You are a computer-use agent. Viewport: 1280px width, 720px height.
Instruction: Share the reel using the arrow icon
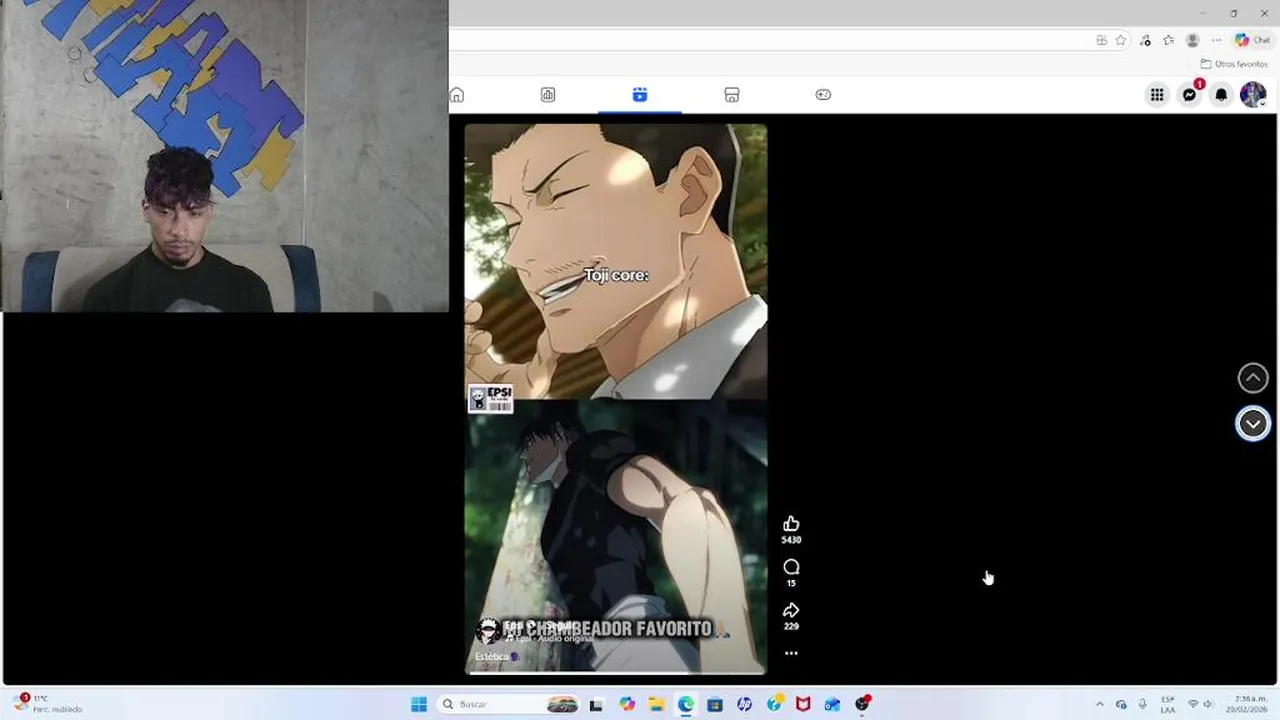(791, 610)
